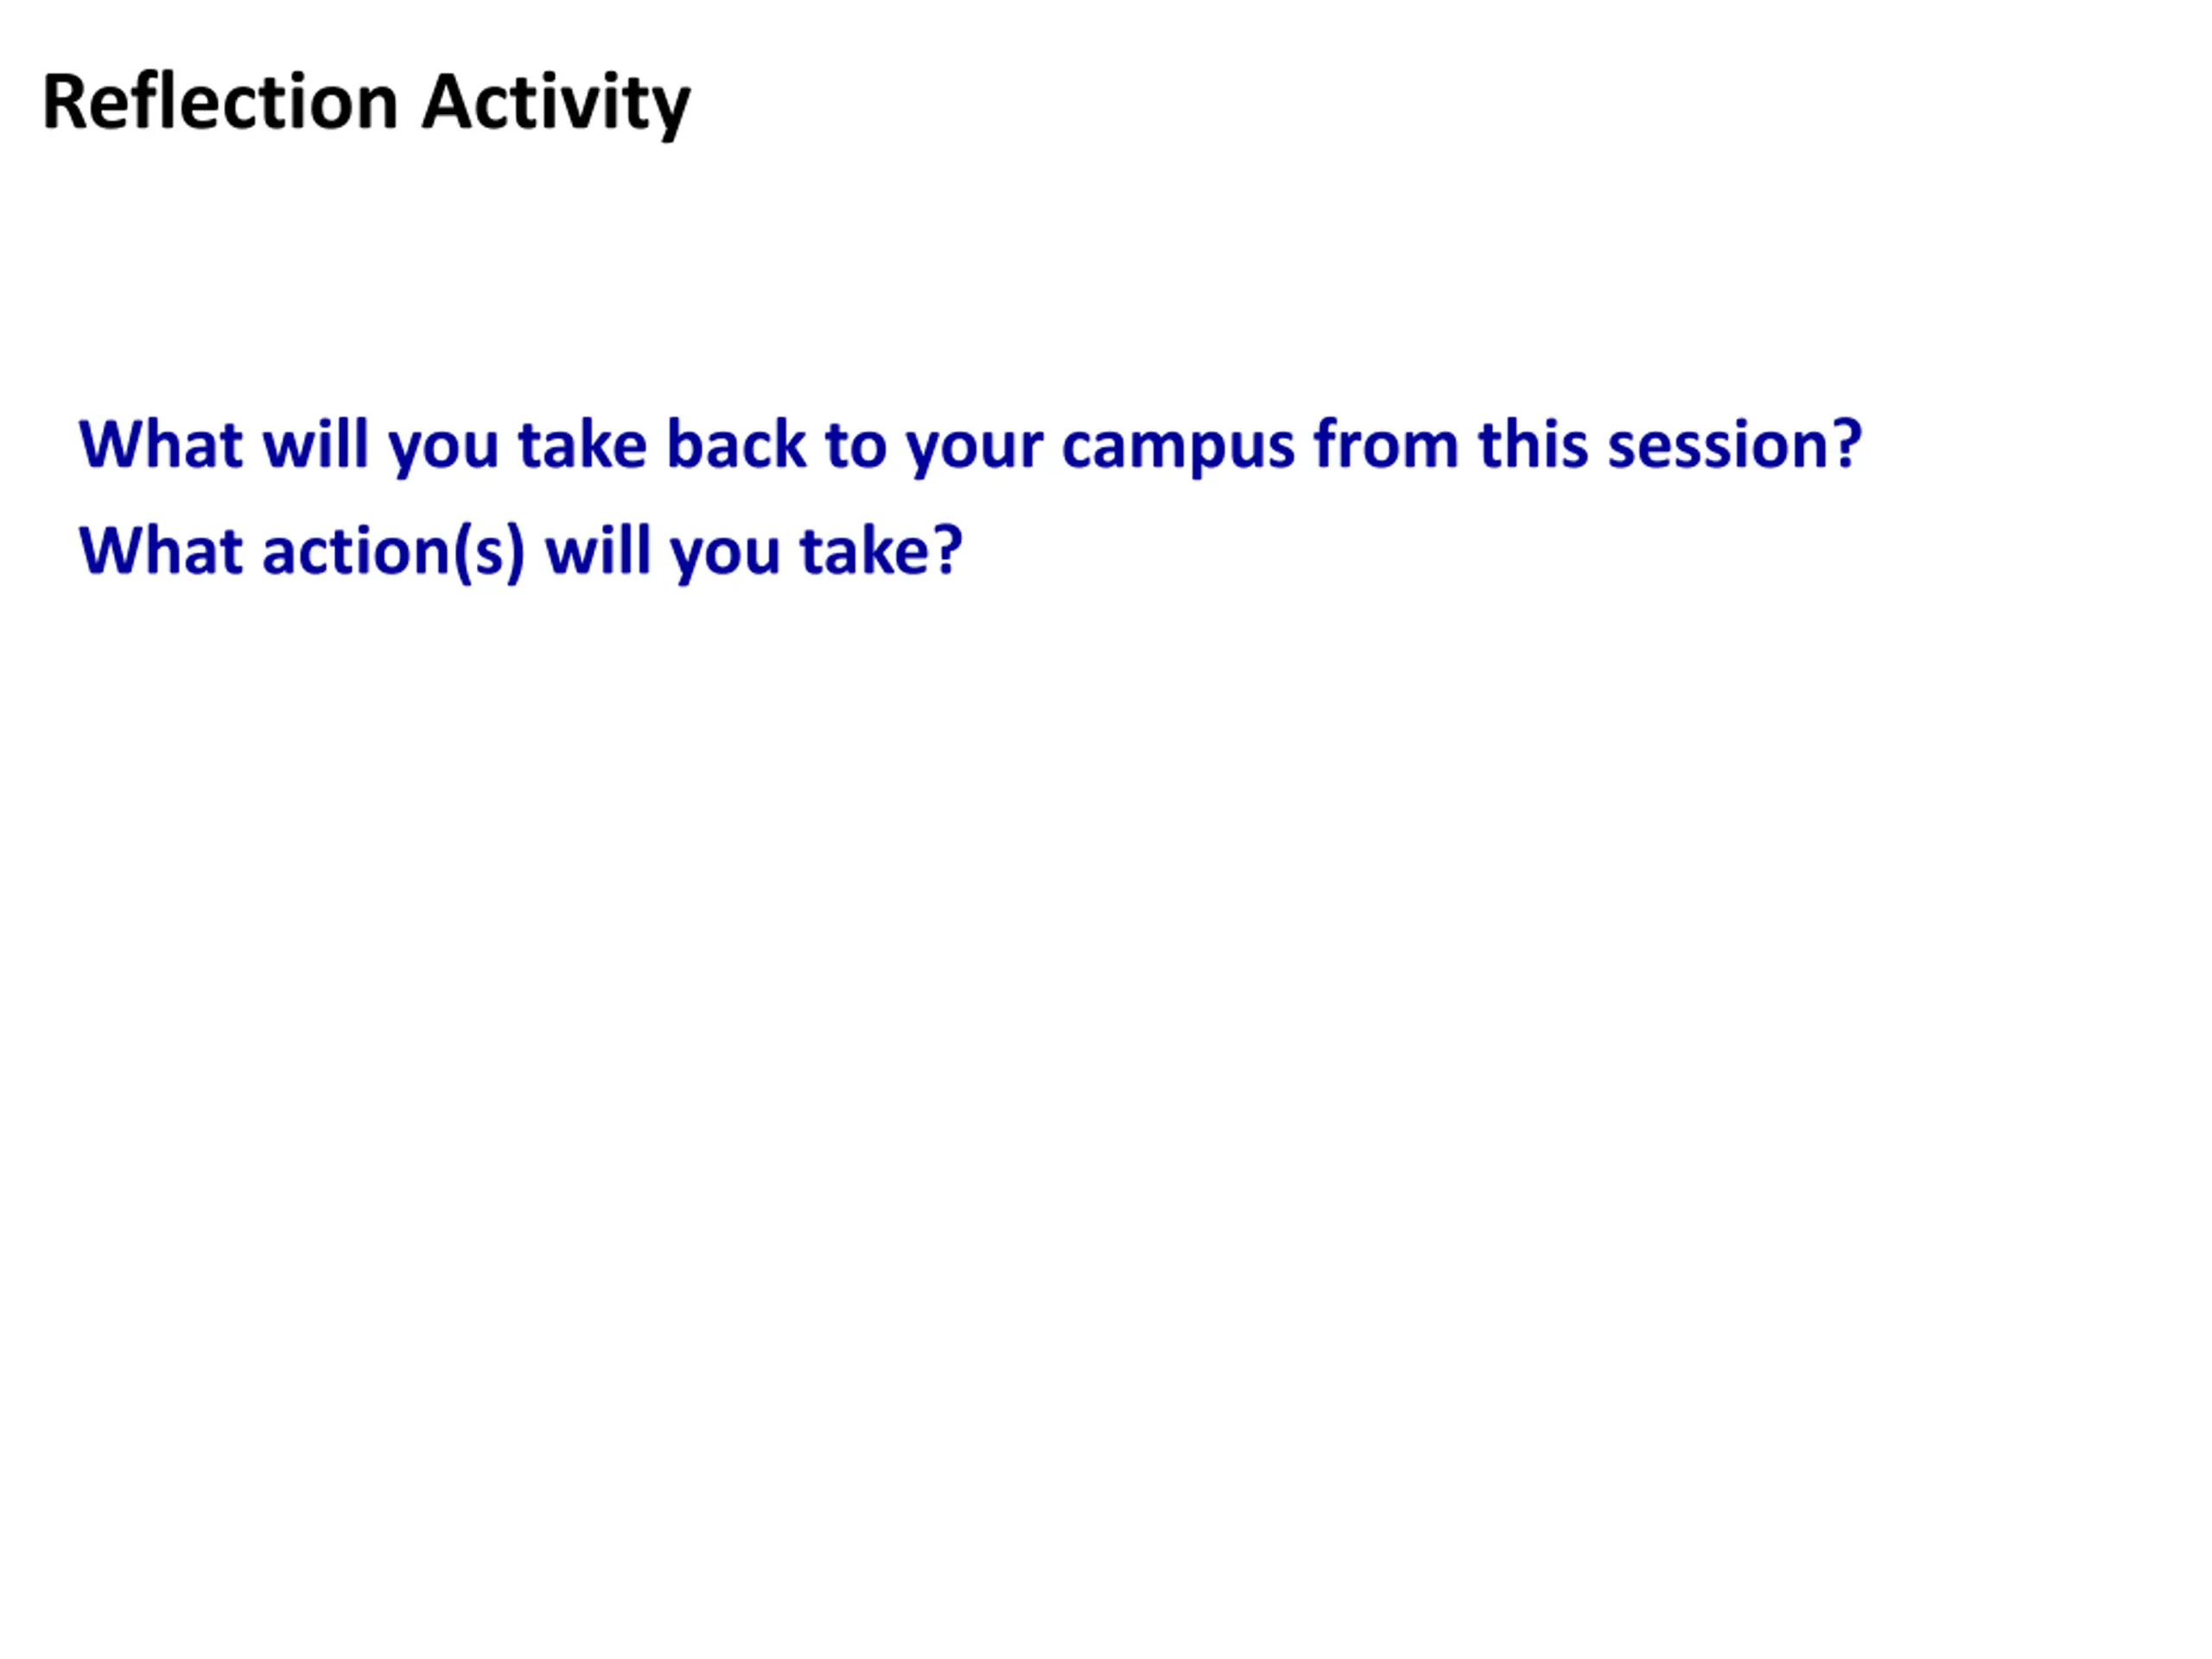The width and height of the screenshot is (2212, 1659).
Task: Click the word "session?" in first question
Action: click(x=1734, y=445)
